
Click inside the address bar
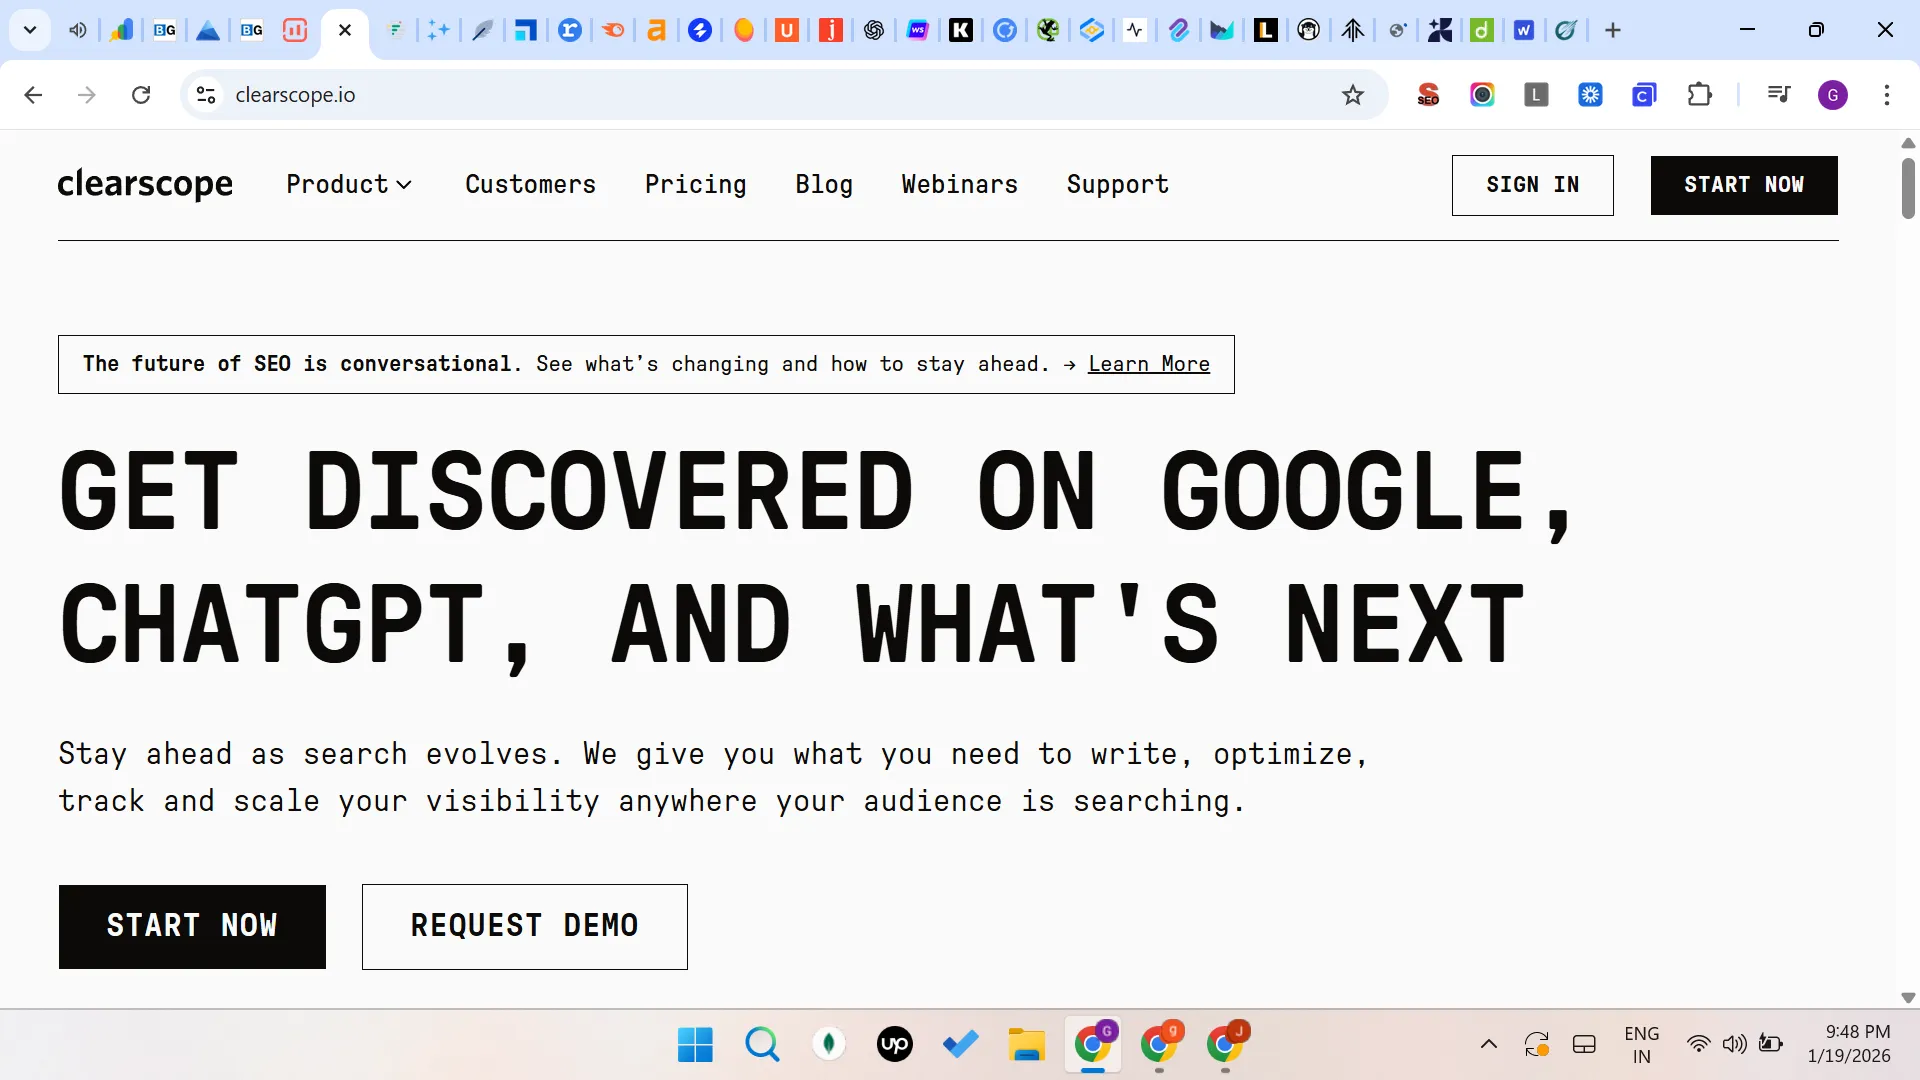point(700,94)
